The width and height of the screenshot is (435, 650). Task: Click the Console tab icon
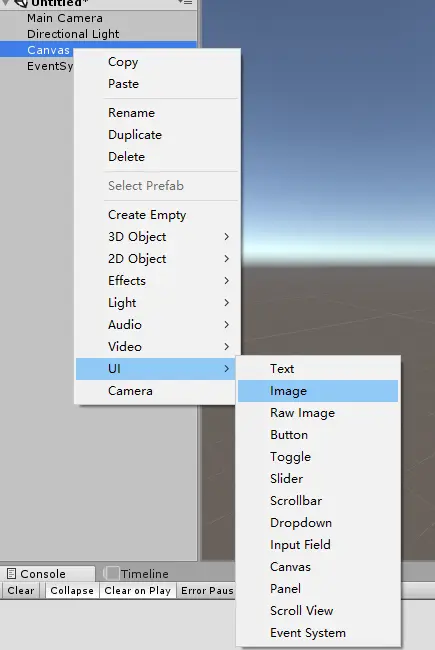pyautogui.click(x=12, y=574)
